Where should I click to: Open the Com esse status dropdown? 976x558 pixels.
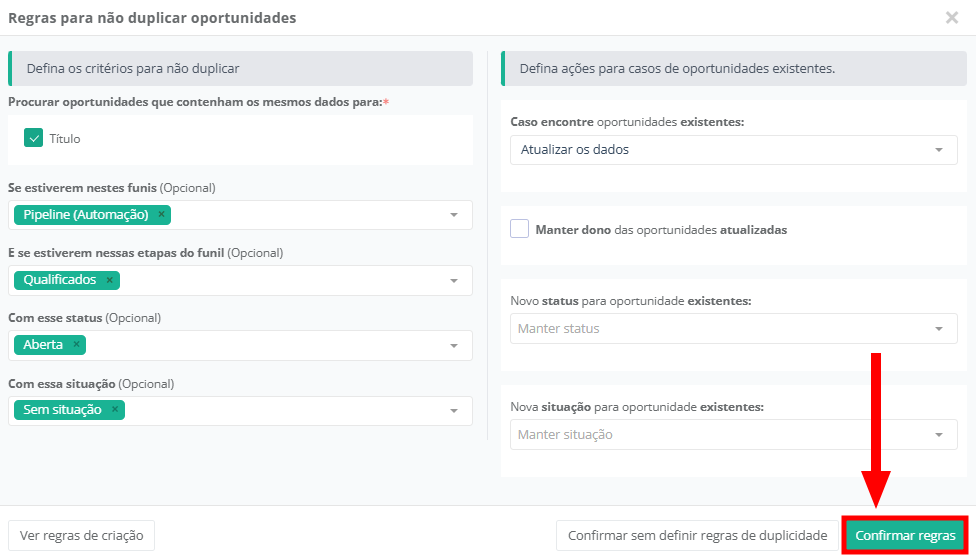click(453, 345)
